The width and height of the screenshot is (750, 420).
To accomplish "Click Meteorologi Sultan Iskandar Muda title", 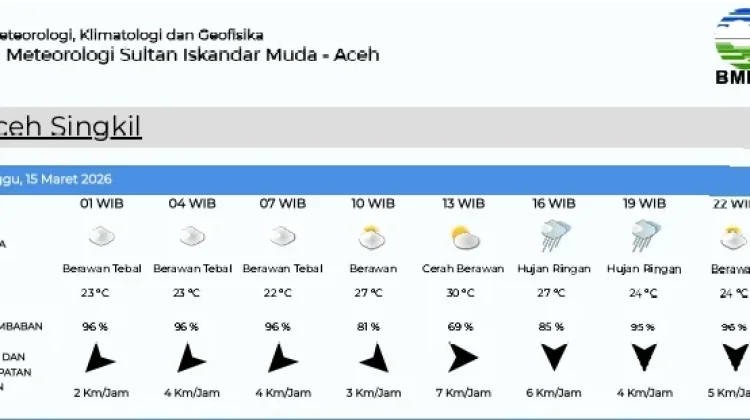I will point(193,55).
